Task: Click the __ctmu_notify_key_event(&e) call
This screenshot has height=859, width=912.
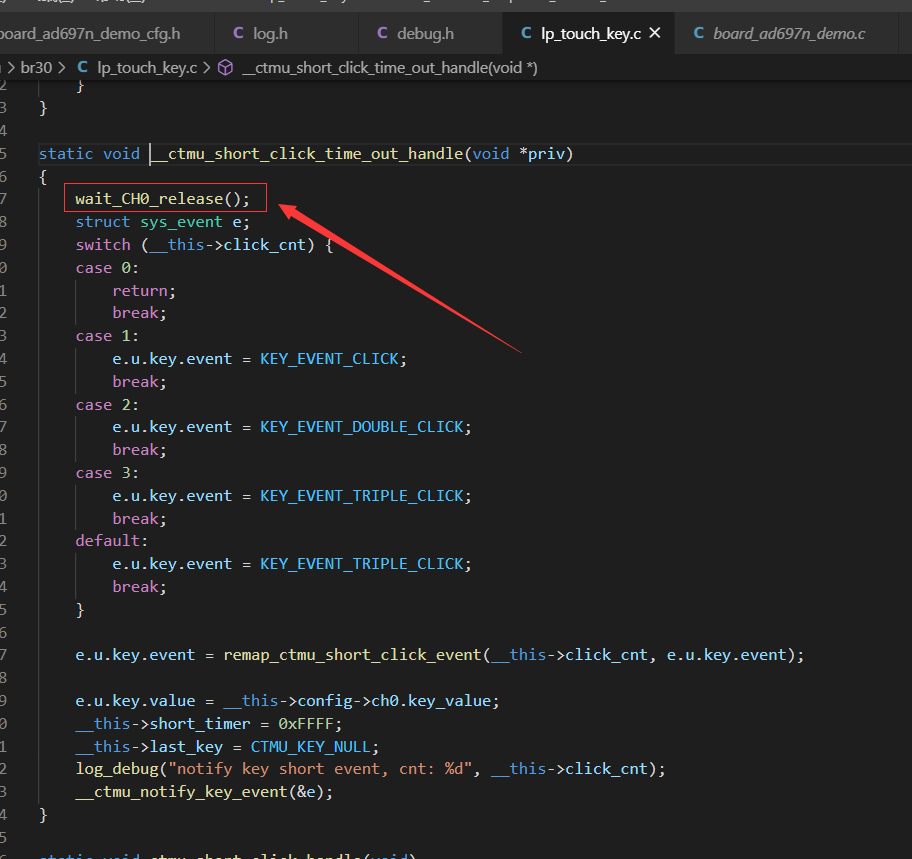Action: [204, 792]
